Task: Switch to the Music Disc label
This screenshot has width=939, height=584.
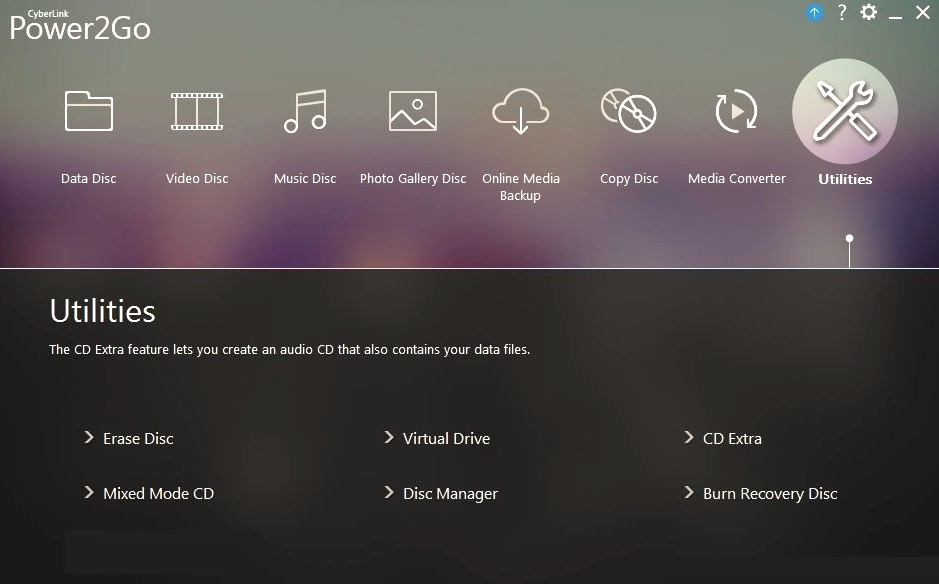Action: coord(305,178)
